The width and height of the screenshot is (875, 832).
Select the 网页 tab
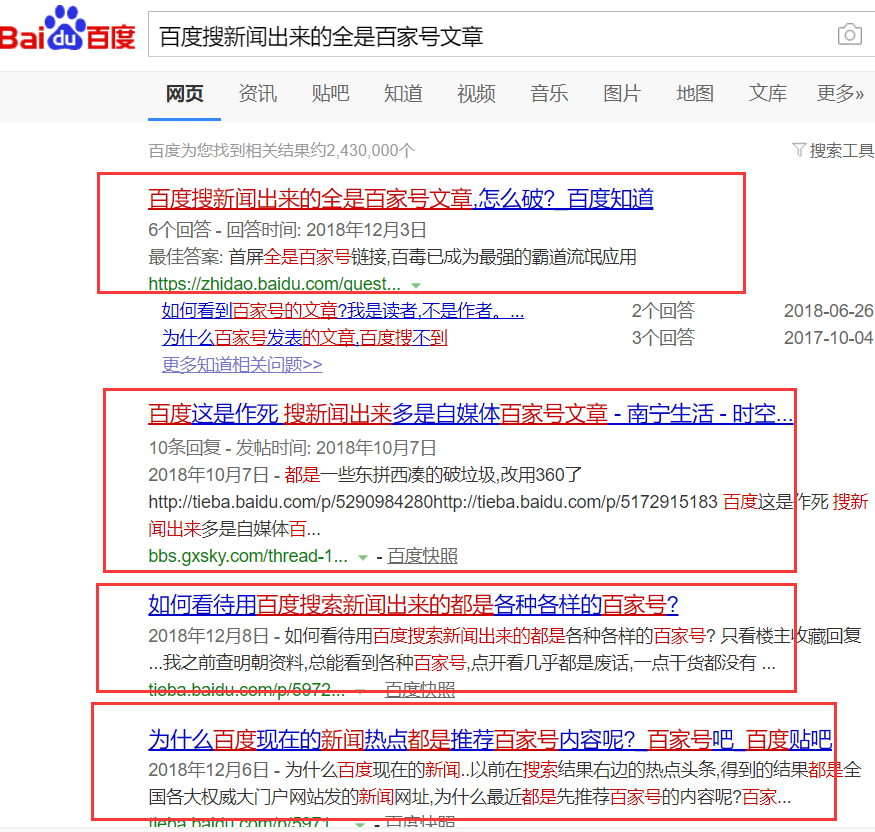(185, 93)
